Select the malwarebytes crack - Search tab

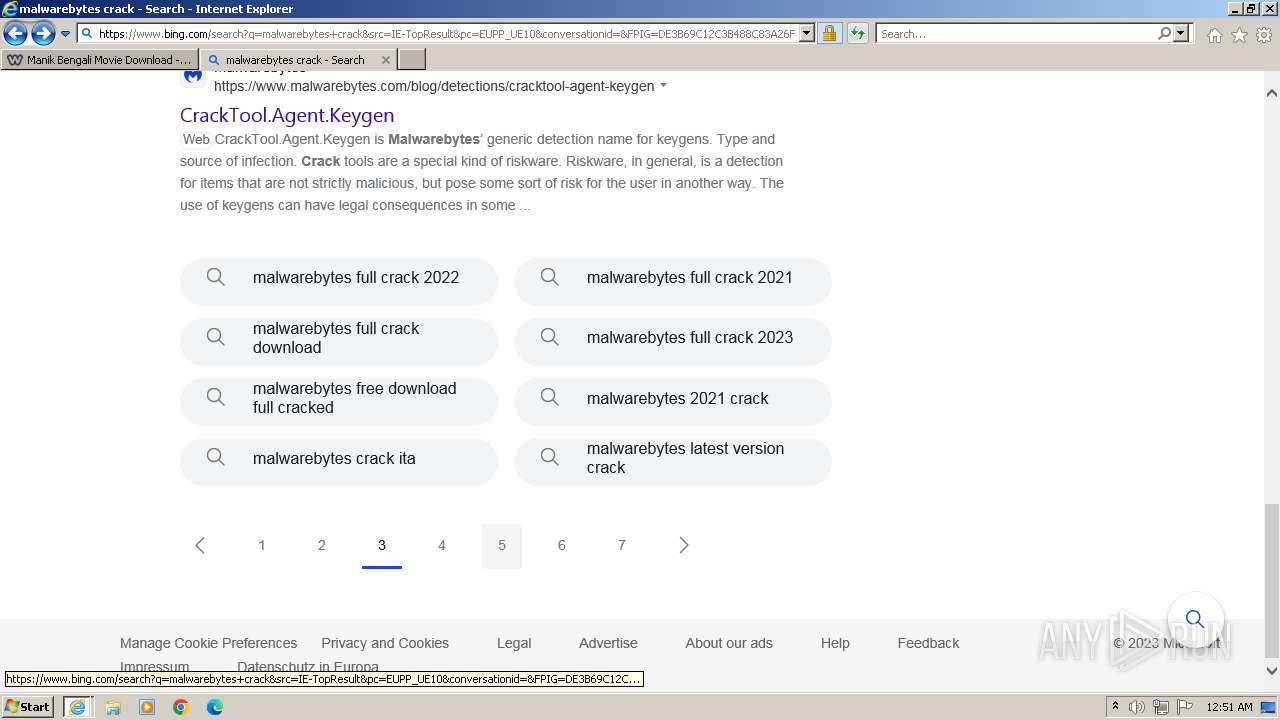click(x=297, y=60)
